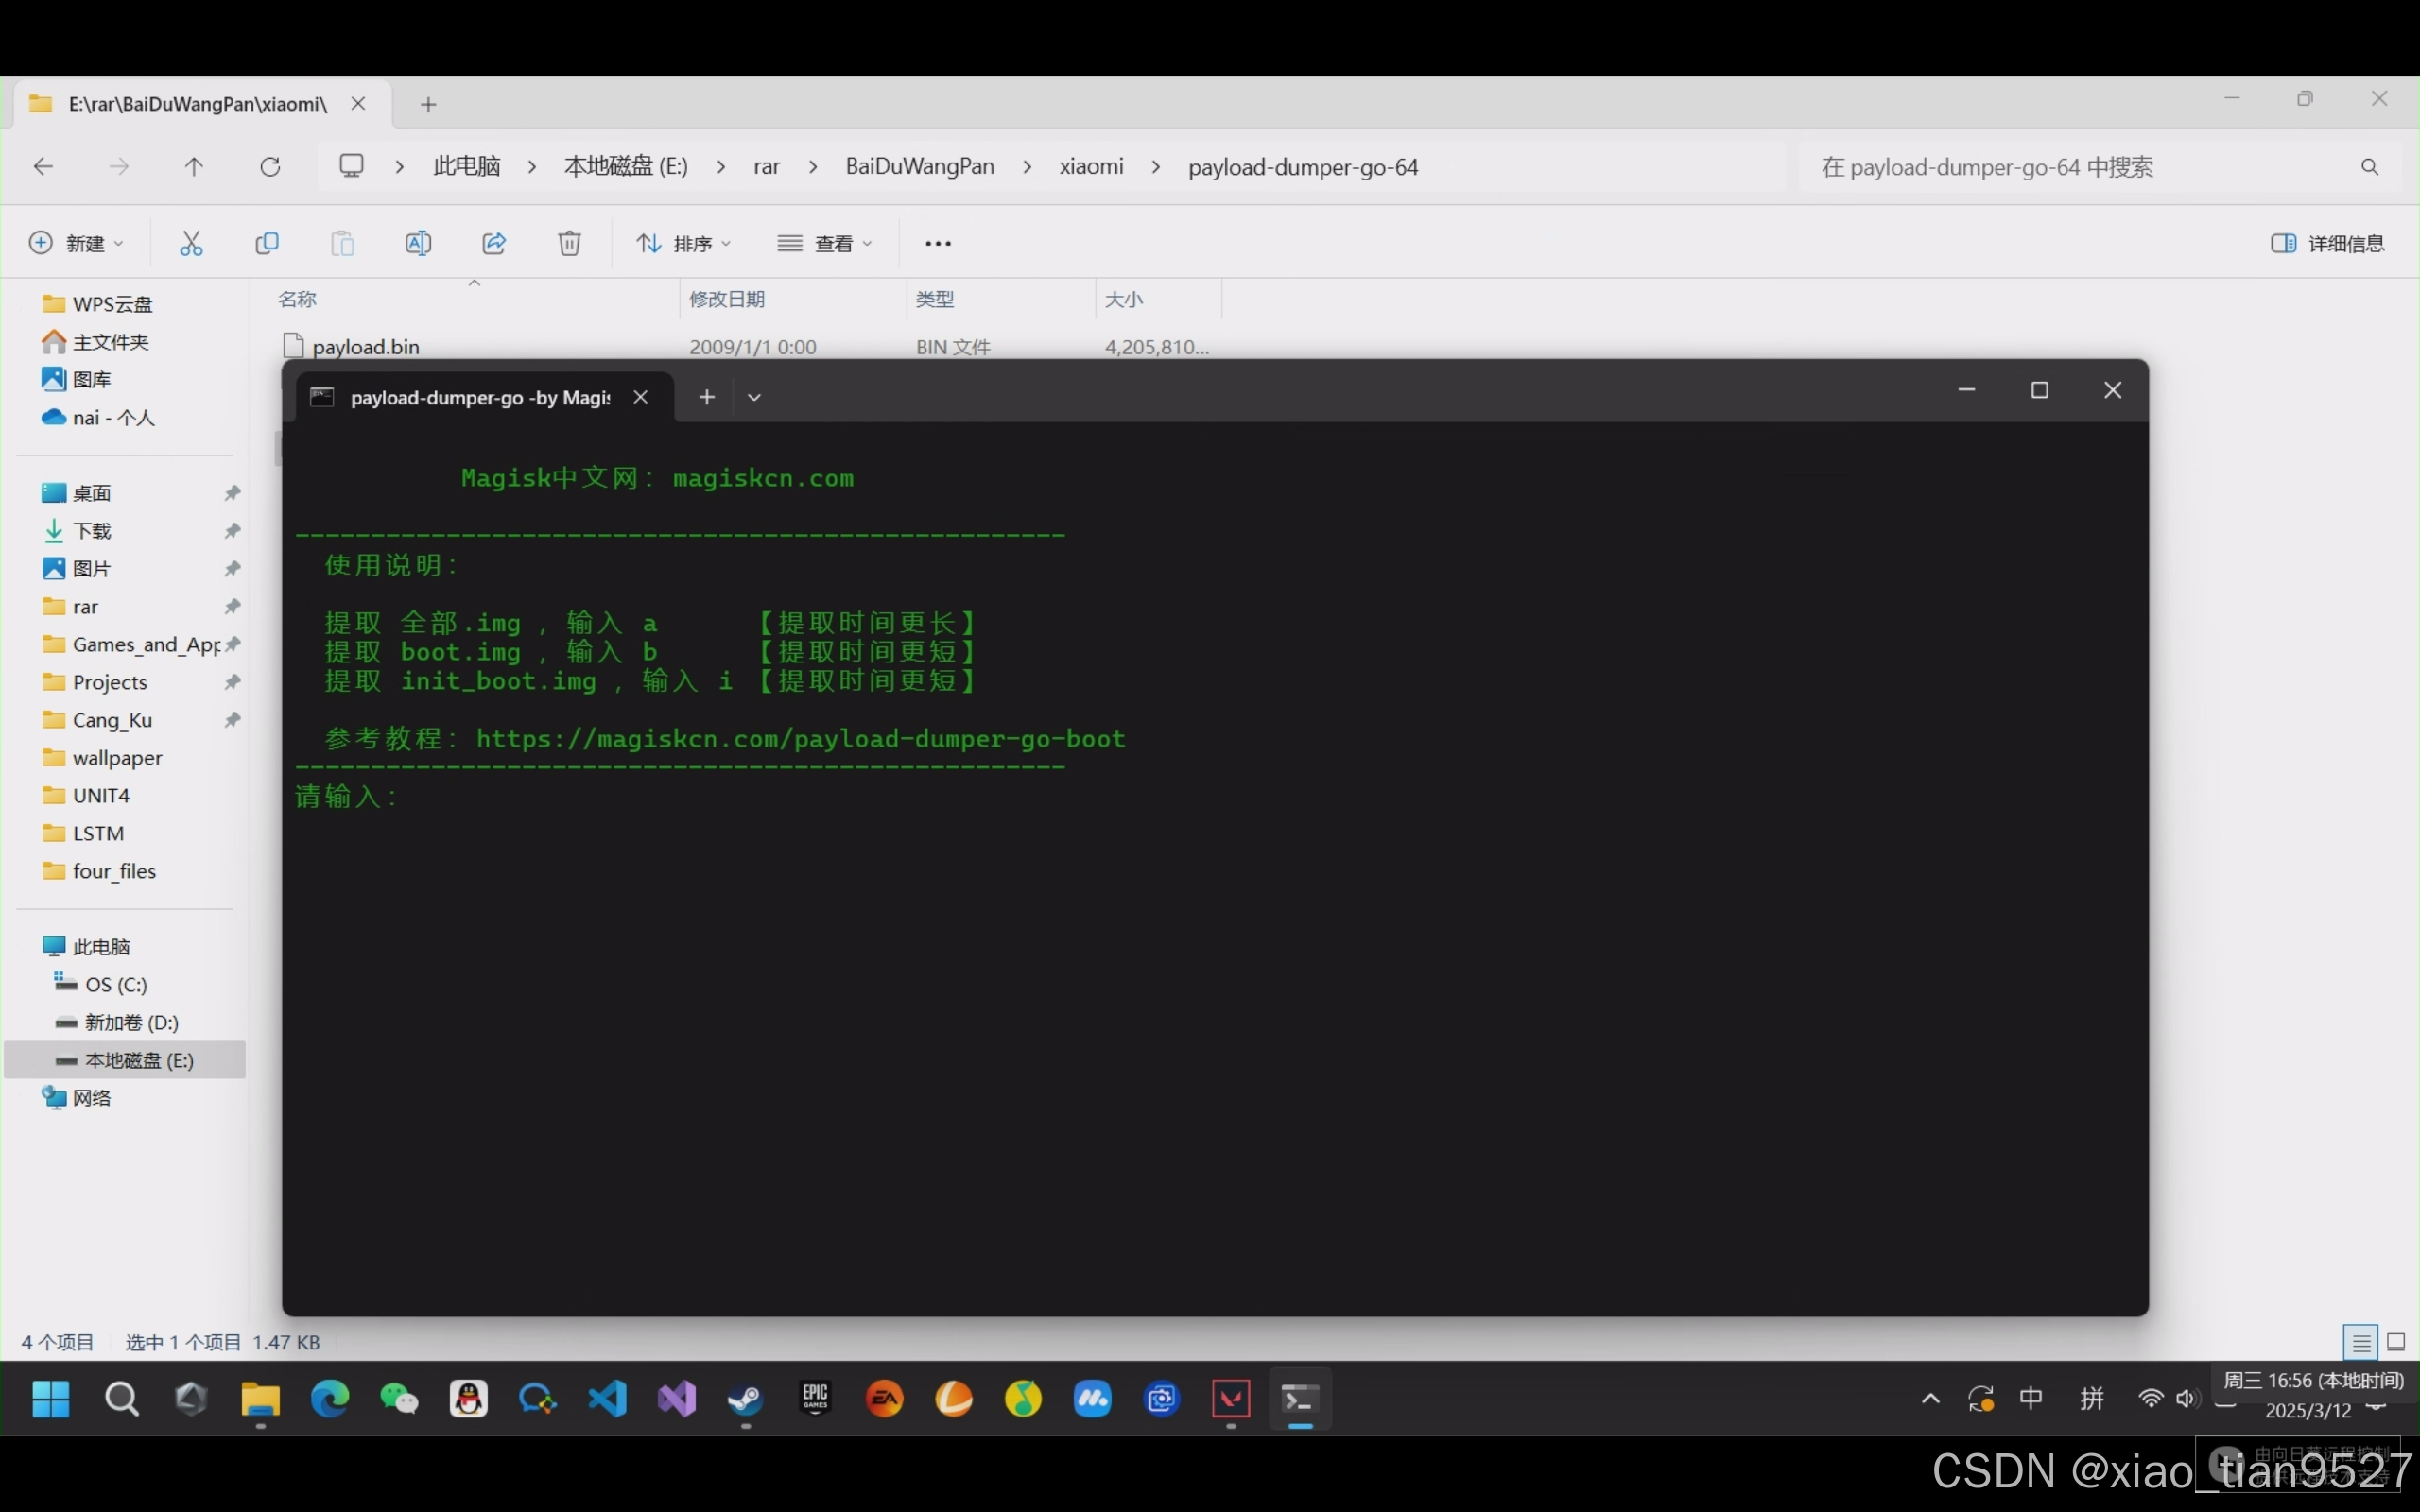Click the Cut scissors icon in toolbar

[191, 243]
